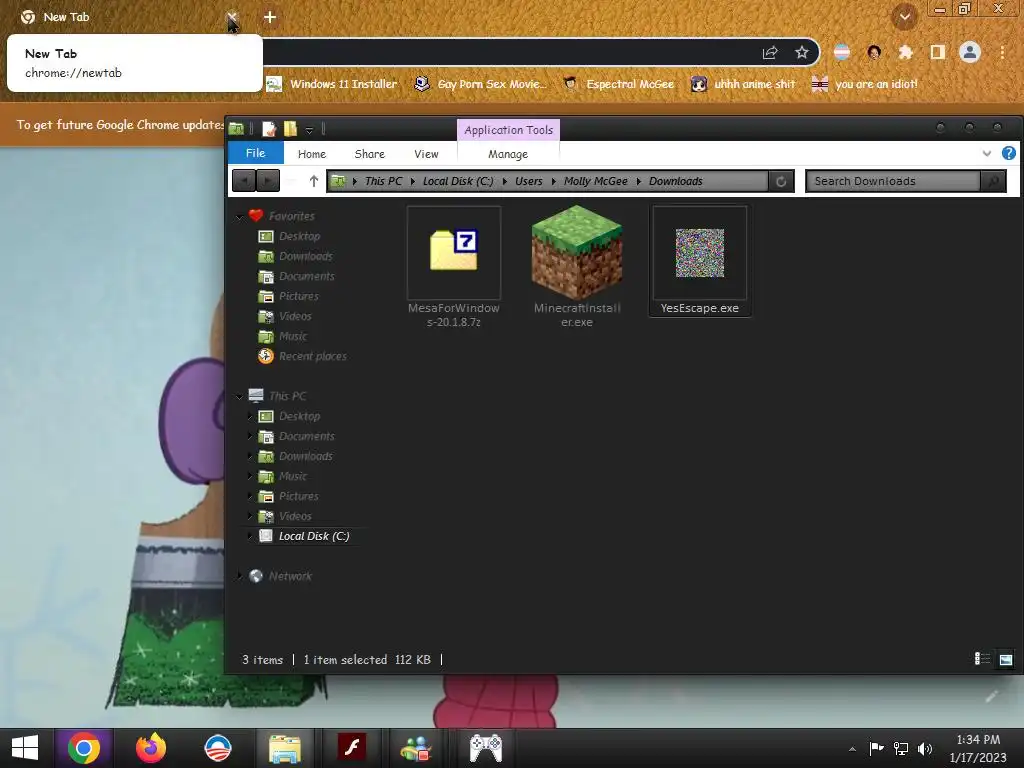Launch Flash Player from the taskbar

point(351,748)
